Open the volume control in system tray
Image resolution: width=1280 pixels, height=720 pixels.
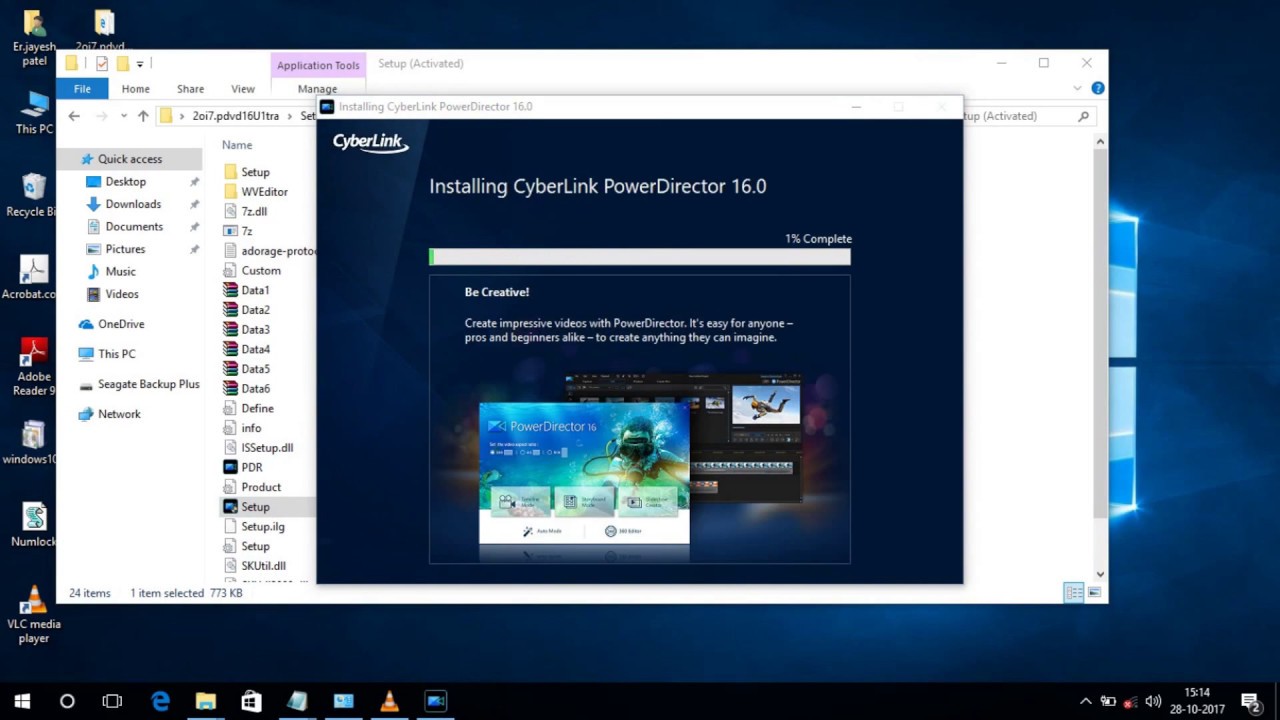point(1153,701)
